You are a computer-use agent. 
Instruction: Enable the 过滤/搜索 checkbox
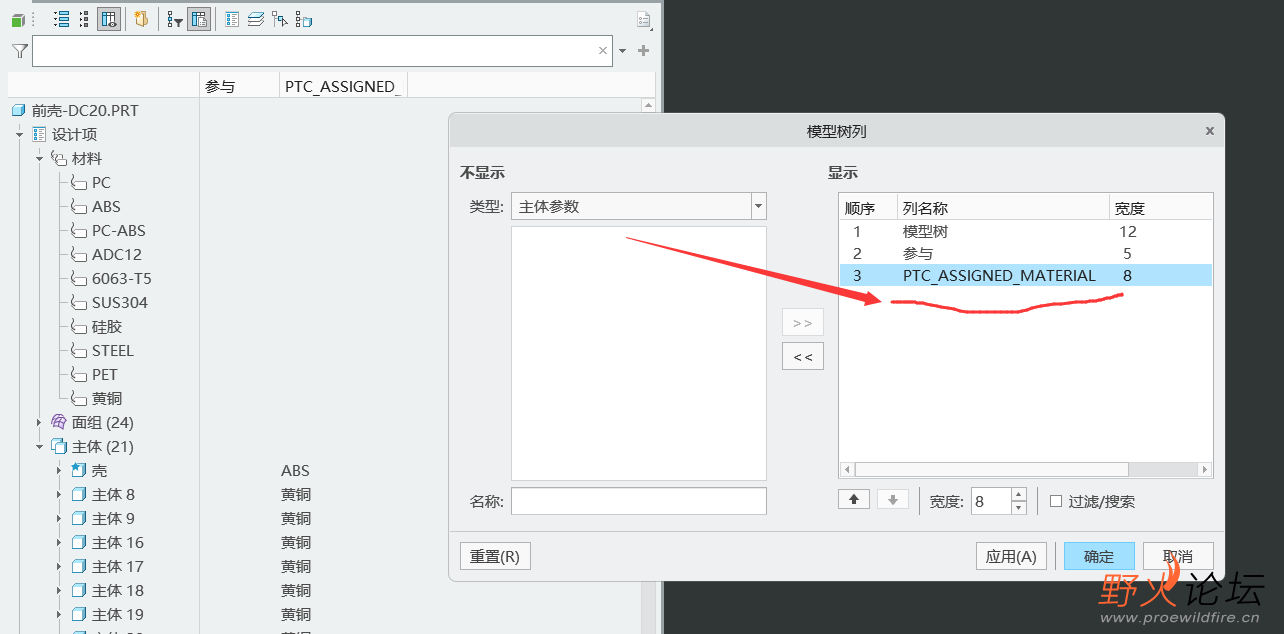point(1056,502)
